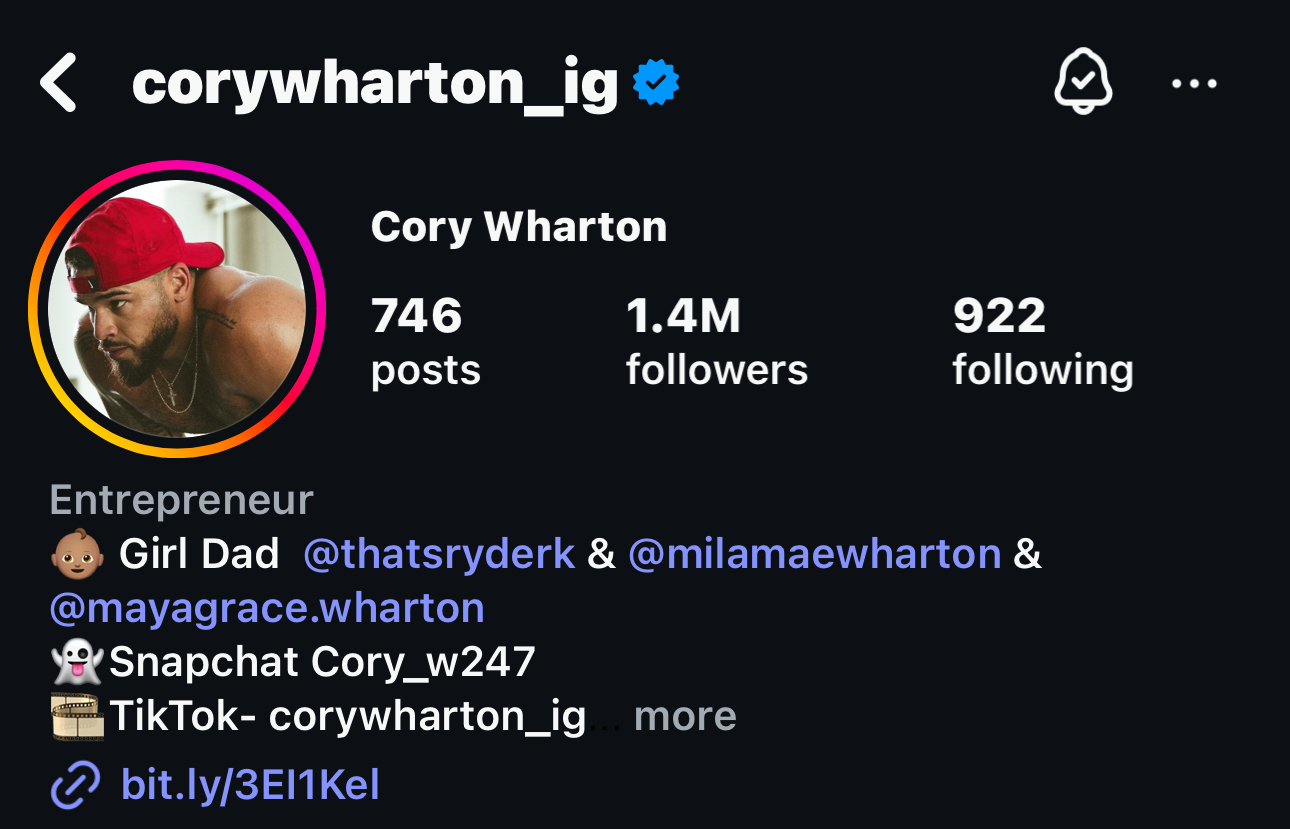Screen dimensions: 1290x829
Task: Tap the Snapchat ghost emoji
Action: 77,662
